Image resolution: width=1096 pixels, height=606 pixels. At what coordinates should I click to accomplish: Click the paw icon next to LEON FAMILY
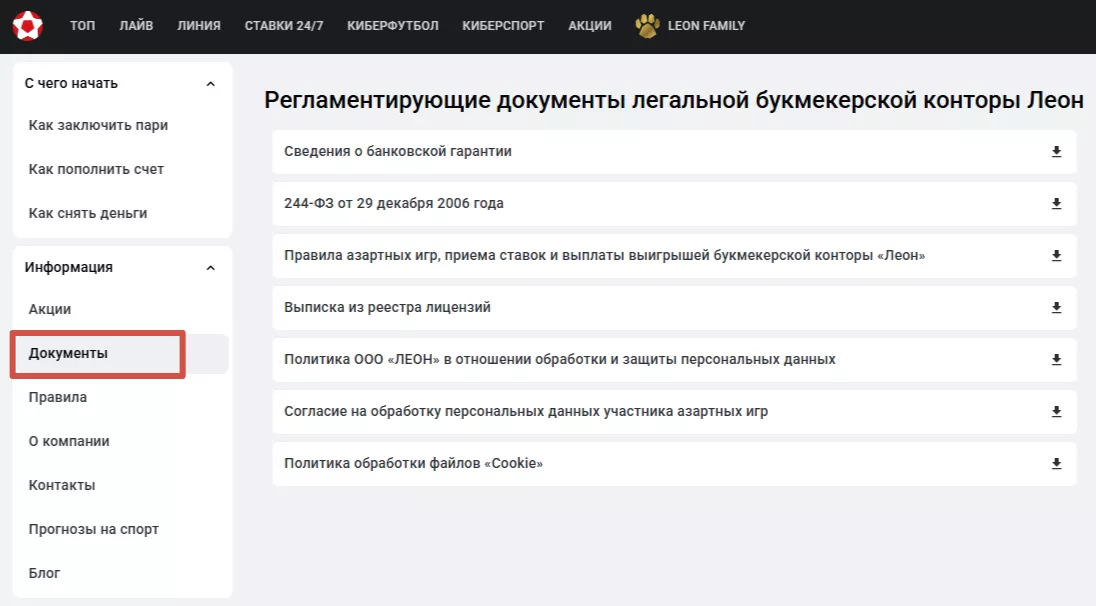click(x=646, y=25)
